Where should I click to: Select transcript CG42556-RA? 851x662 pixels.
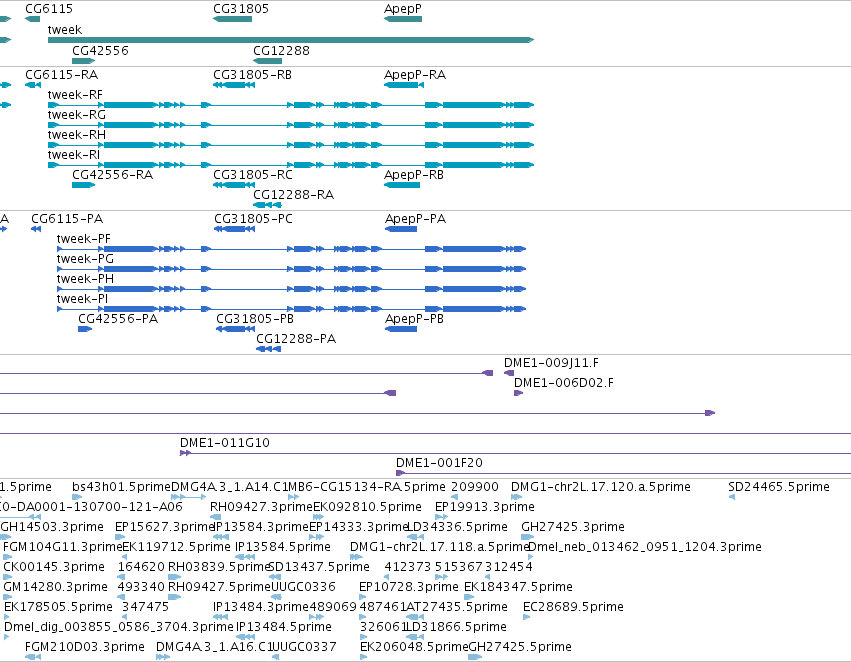(x=84, y=185)
